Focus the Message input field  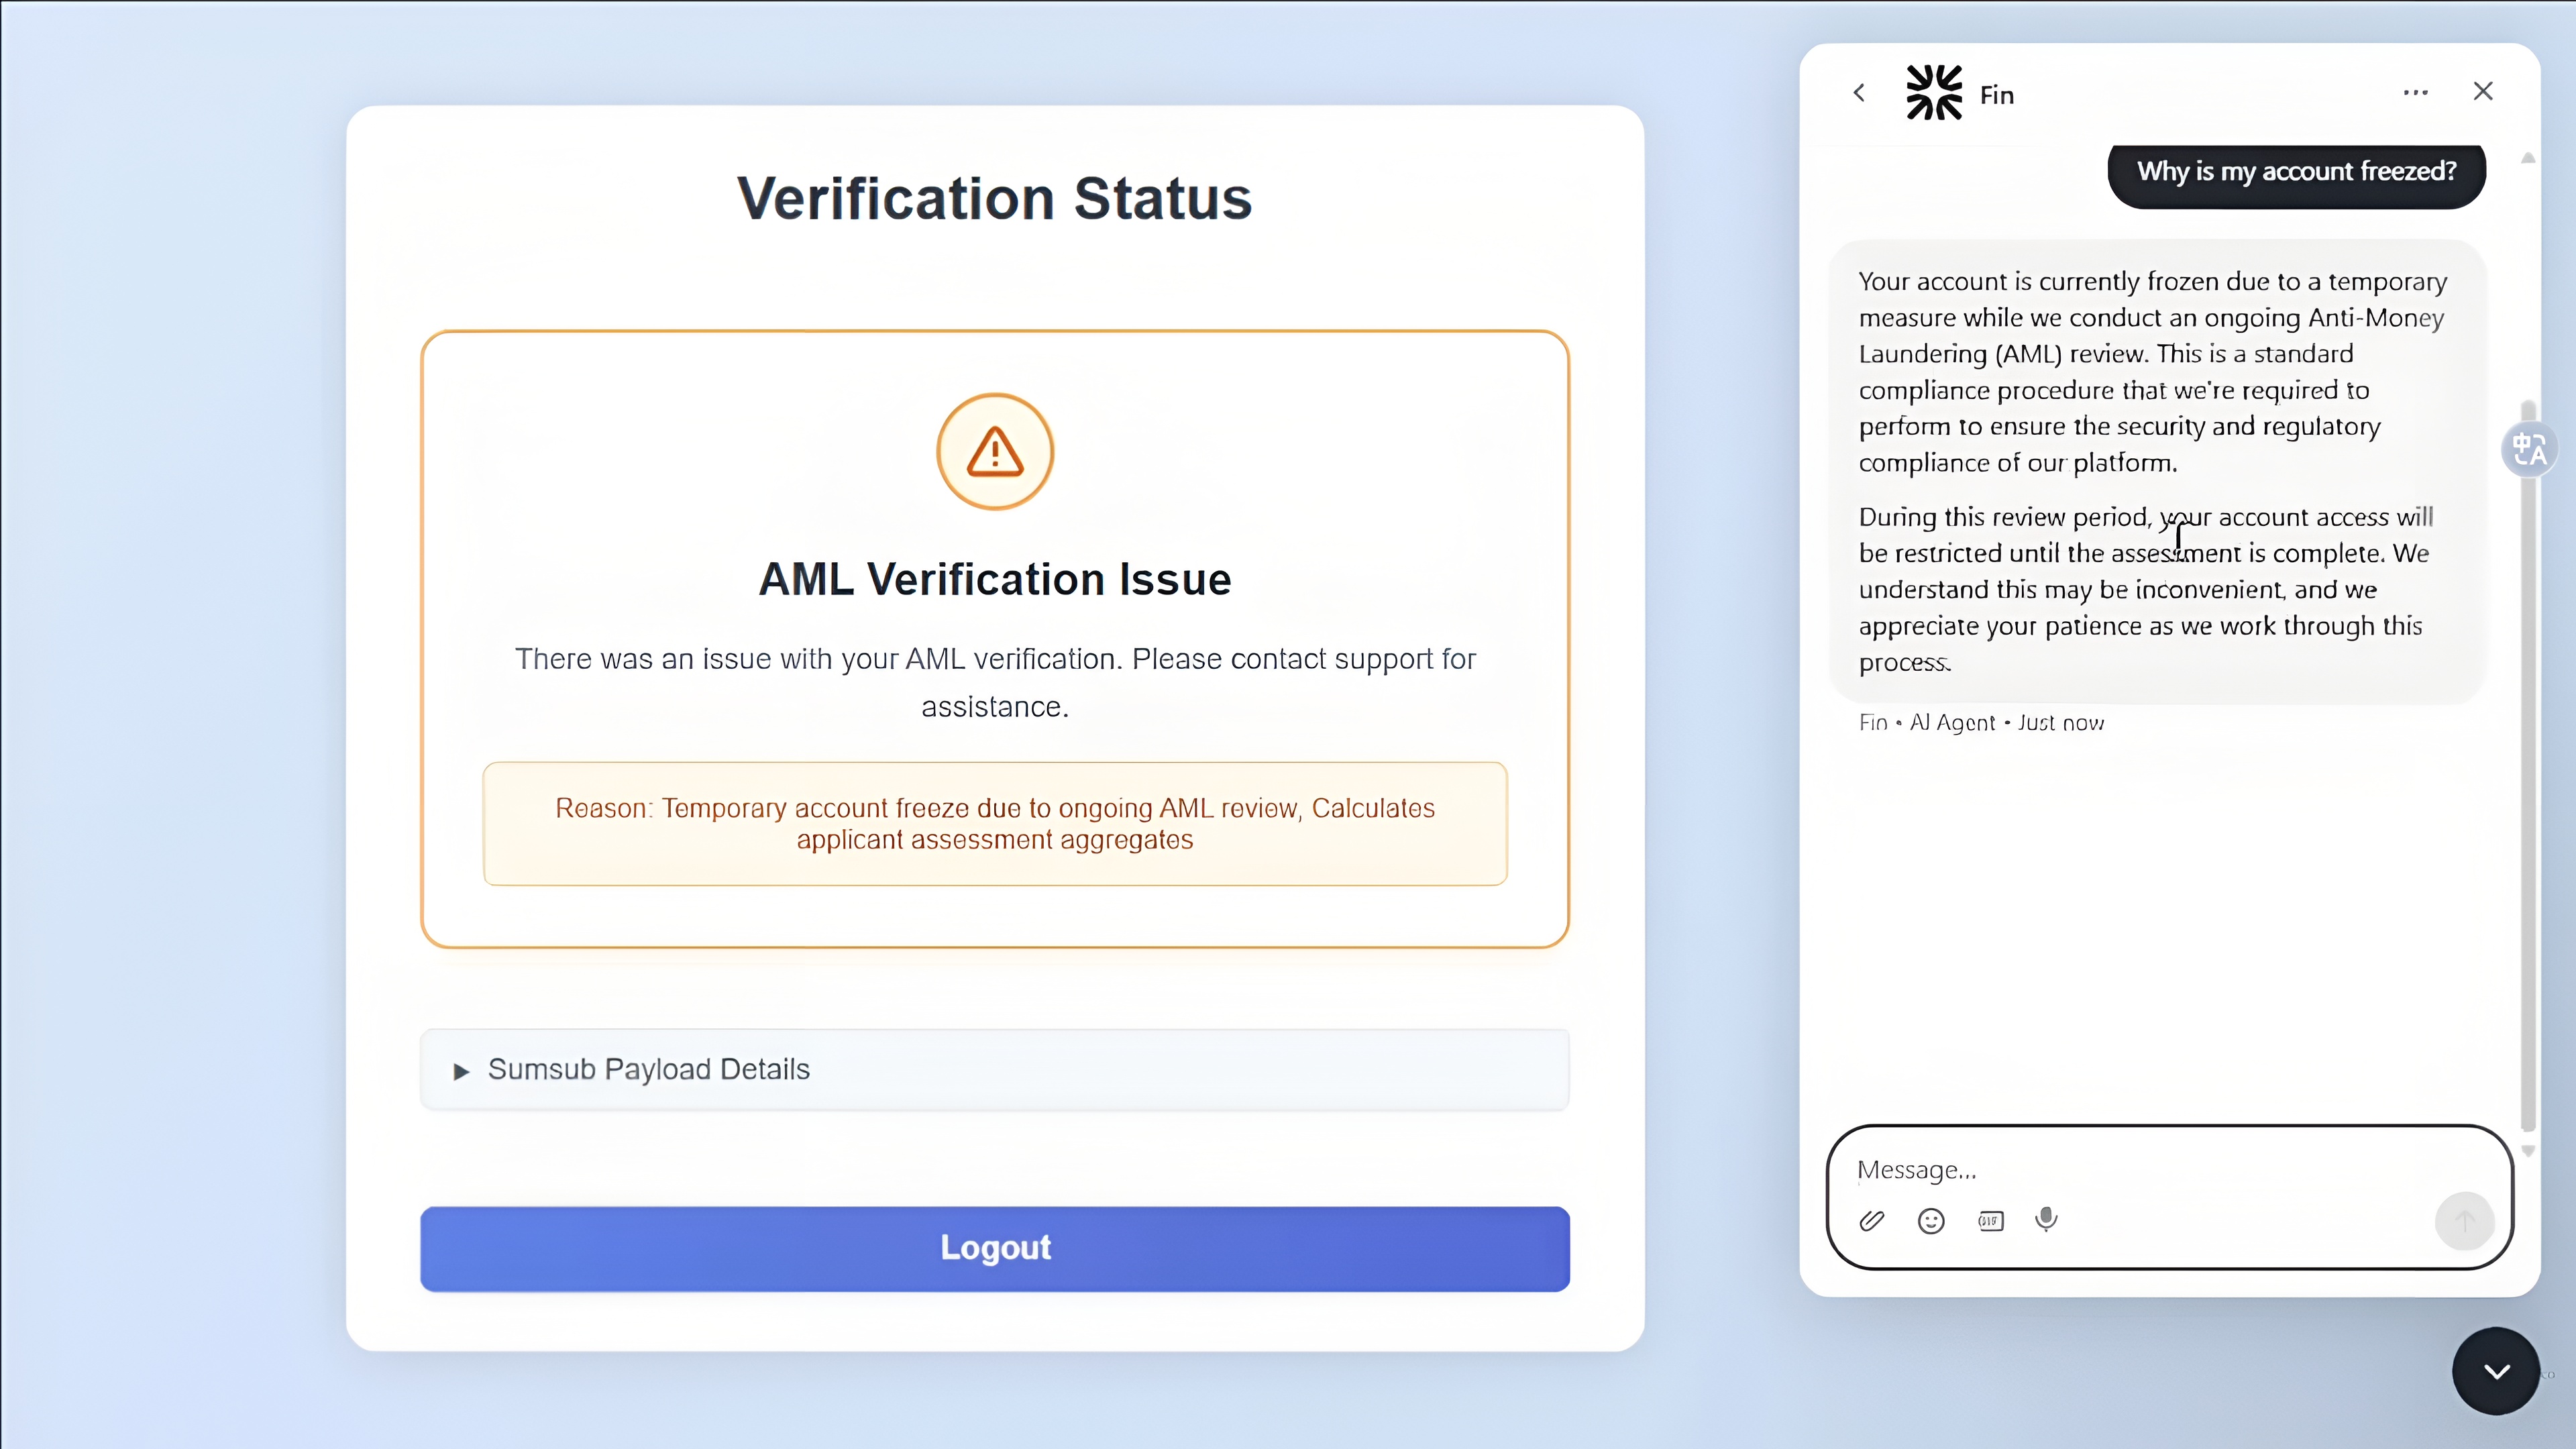[2140, 1170]
